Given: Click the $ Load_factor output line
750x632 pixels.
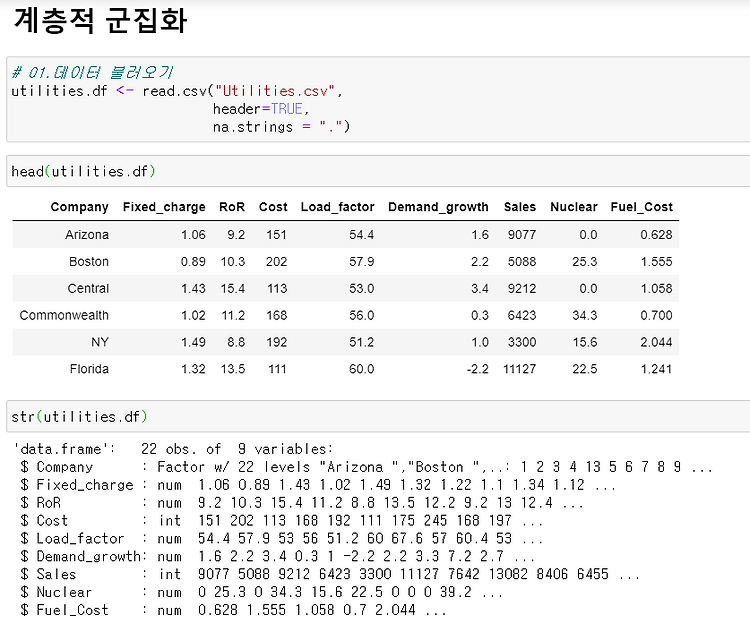Looking at the screenshot, I should point(281,538).
